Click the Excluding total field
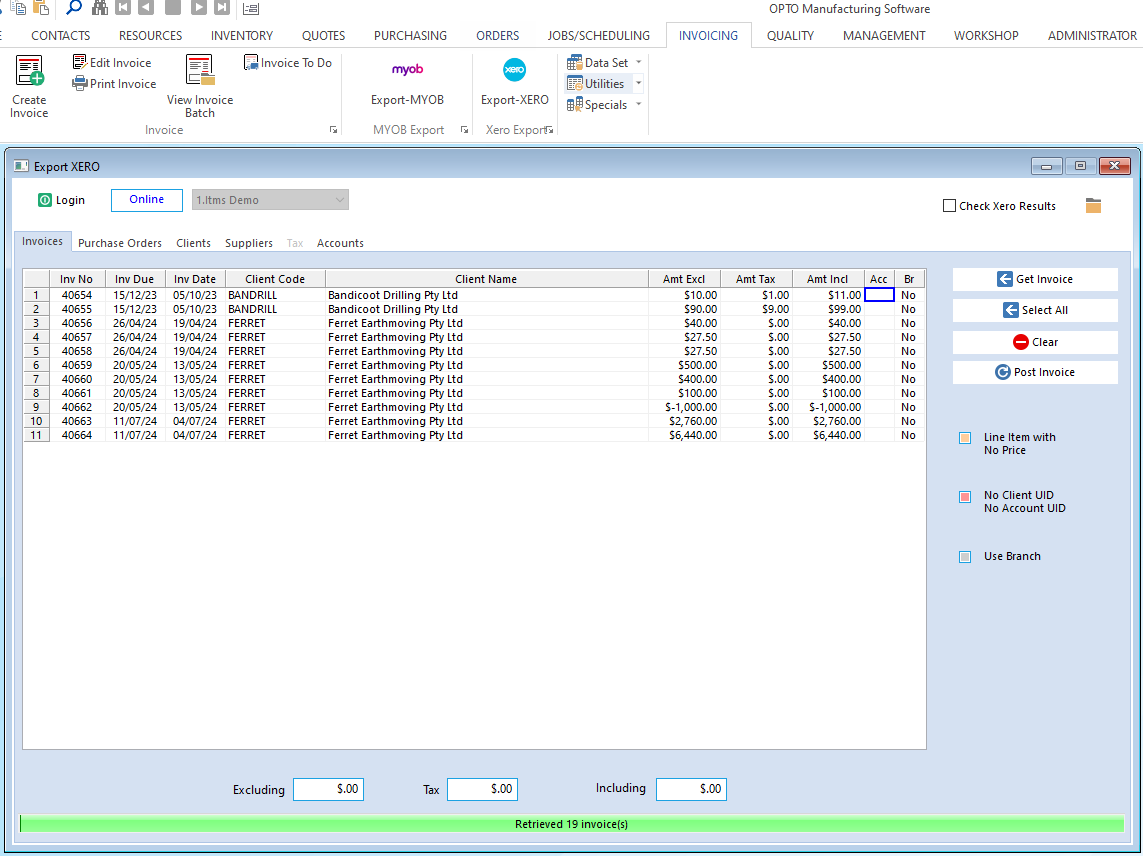The image size is (1143, 856). [x=329, y=789]
